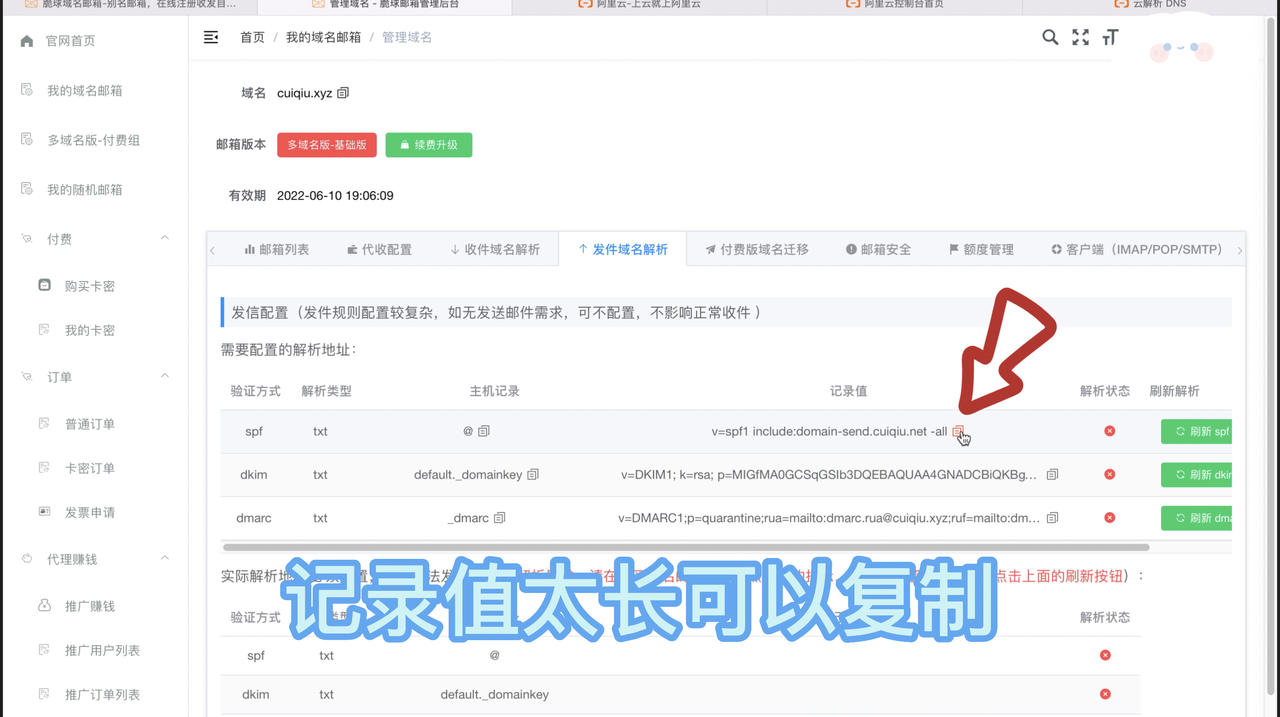This screenshot has width=1280, height=717.
Task: Click dkim row red error status icon
Action: [x=1110, y=475]
